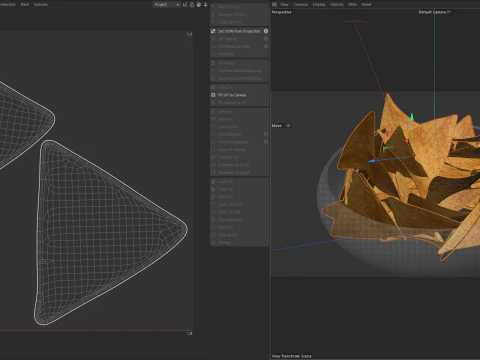
Task: Open the Paint menu in UV editor
Action: click(25, 4)
